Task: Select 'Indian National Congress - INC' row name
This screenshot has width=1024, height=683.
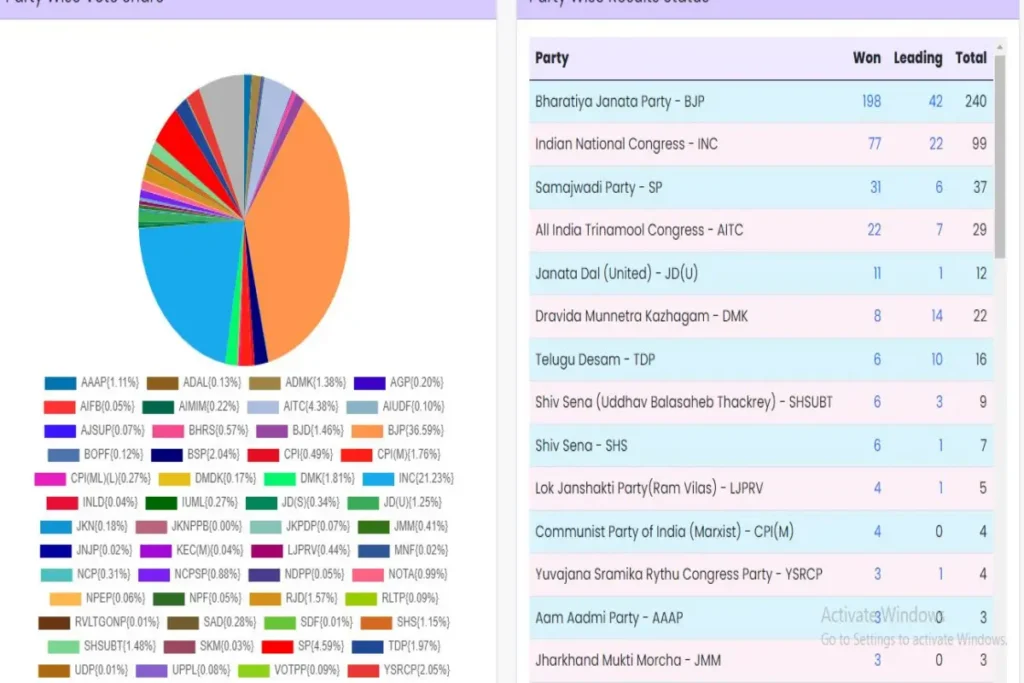Action: click(626, 144)
